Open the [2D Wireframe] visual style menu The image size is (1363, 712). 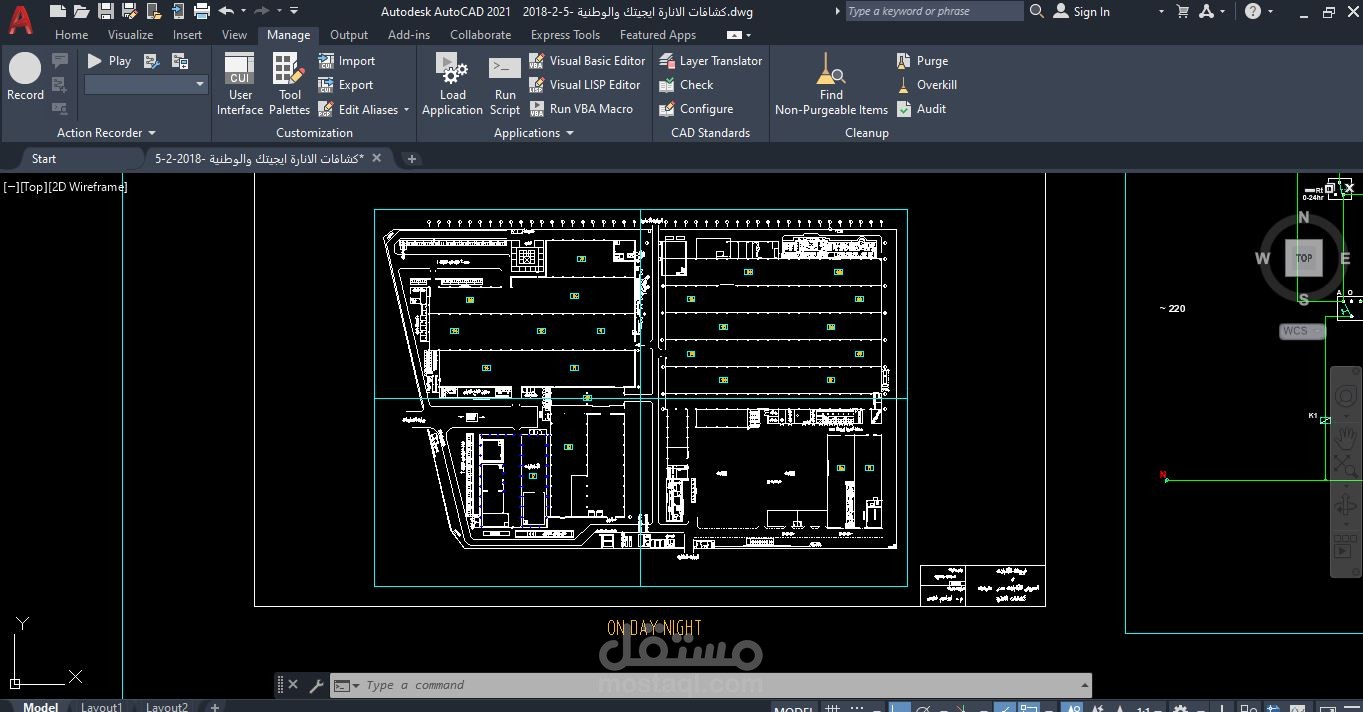click(88, 187)
